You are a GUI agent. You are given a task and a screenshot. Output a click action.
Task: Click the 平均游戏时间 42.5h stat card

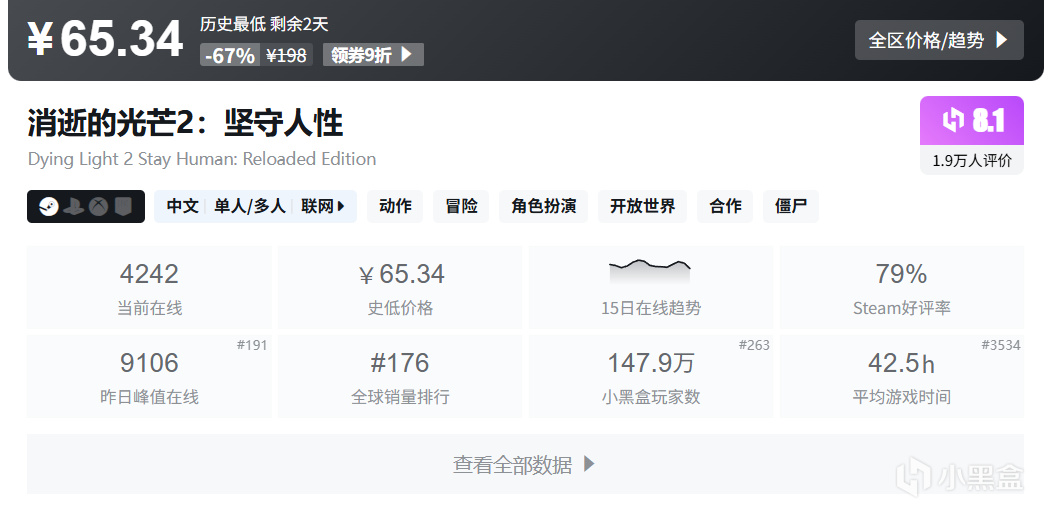pyautogui.click(x=902, y=376)
